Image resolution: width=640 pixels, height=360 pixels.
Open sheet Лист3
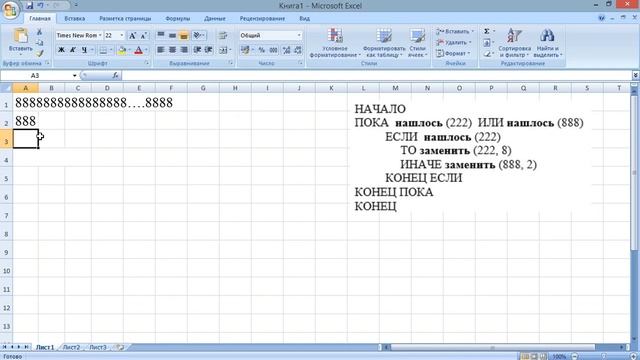(98, 347)
